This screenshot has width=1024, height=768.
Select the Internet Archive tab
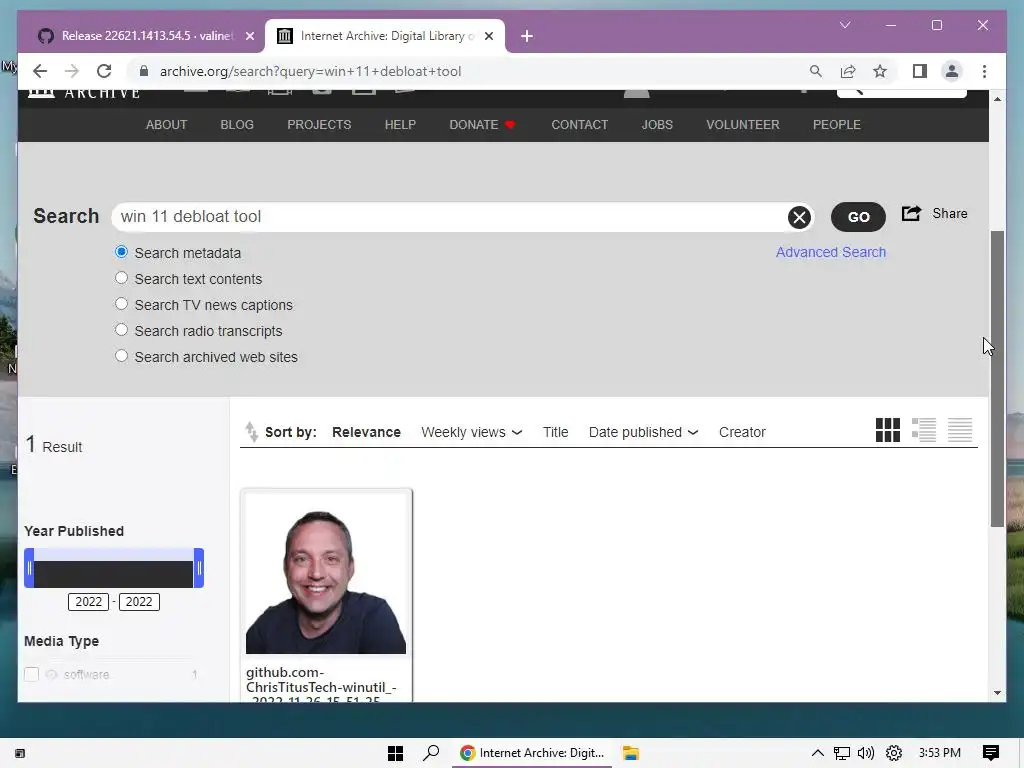point(384,36)
